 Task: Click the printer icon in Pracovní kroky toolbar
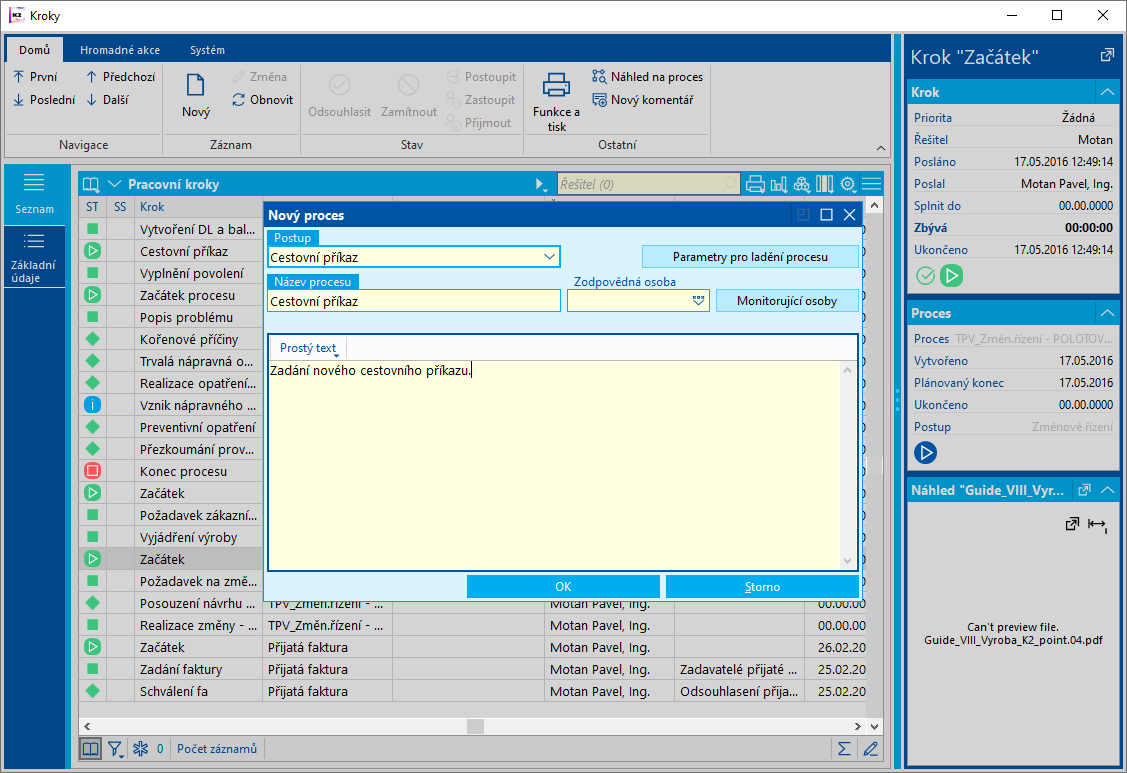756,184
